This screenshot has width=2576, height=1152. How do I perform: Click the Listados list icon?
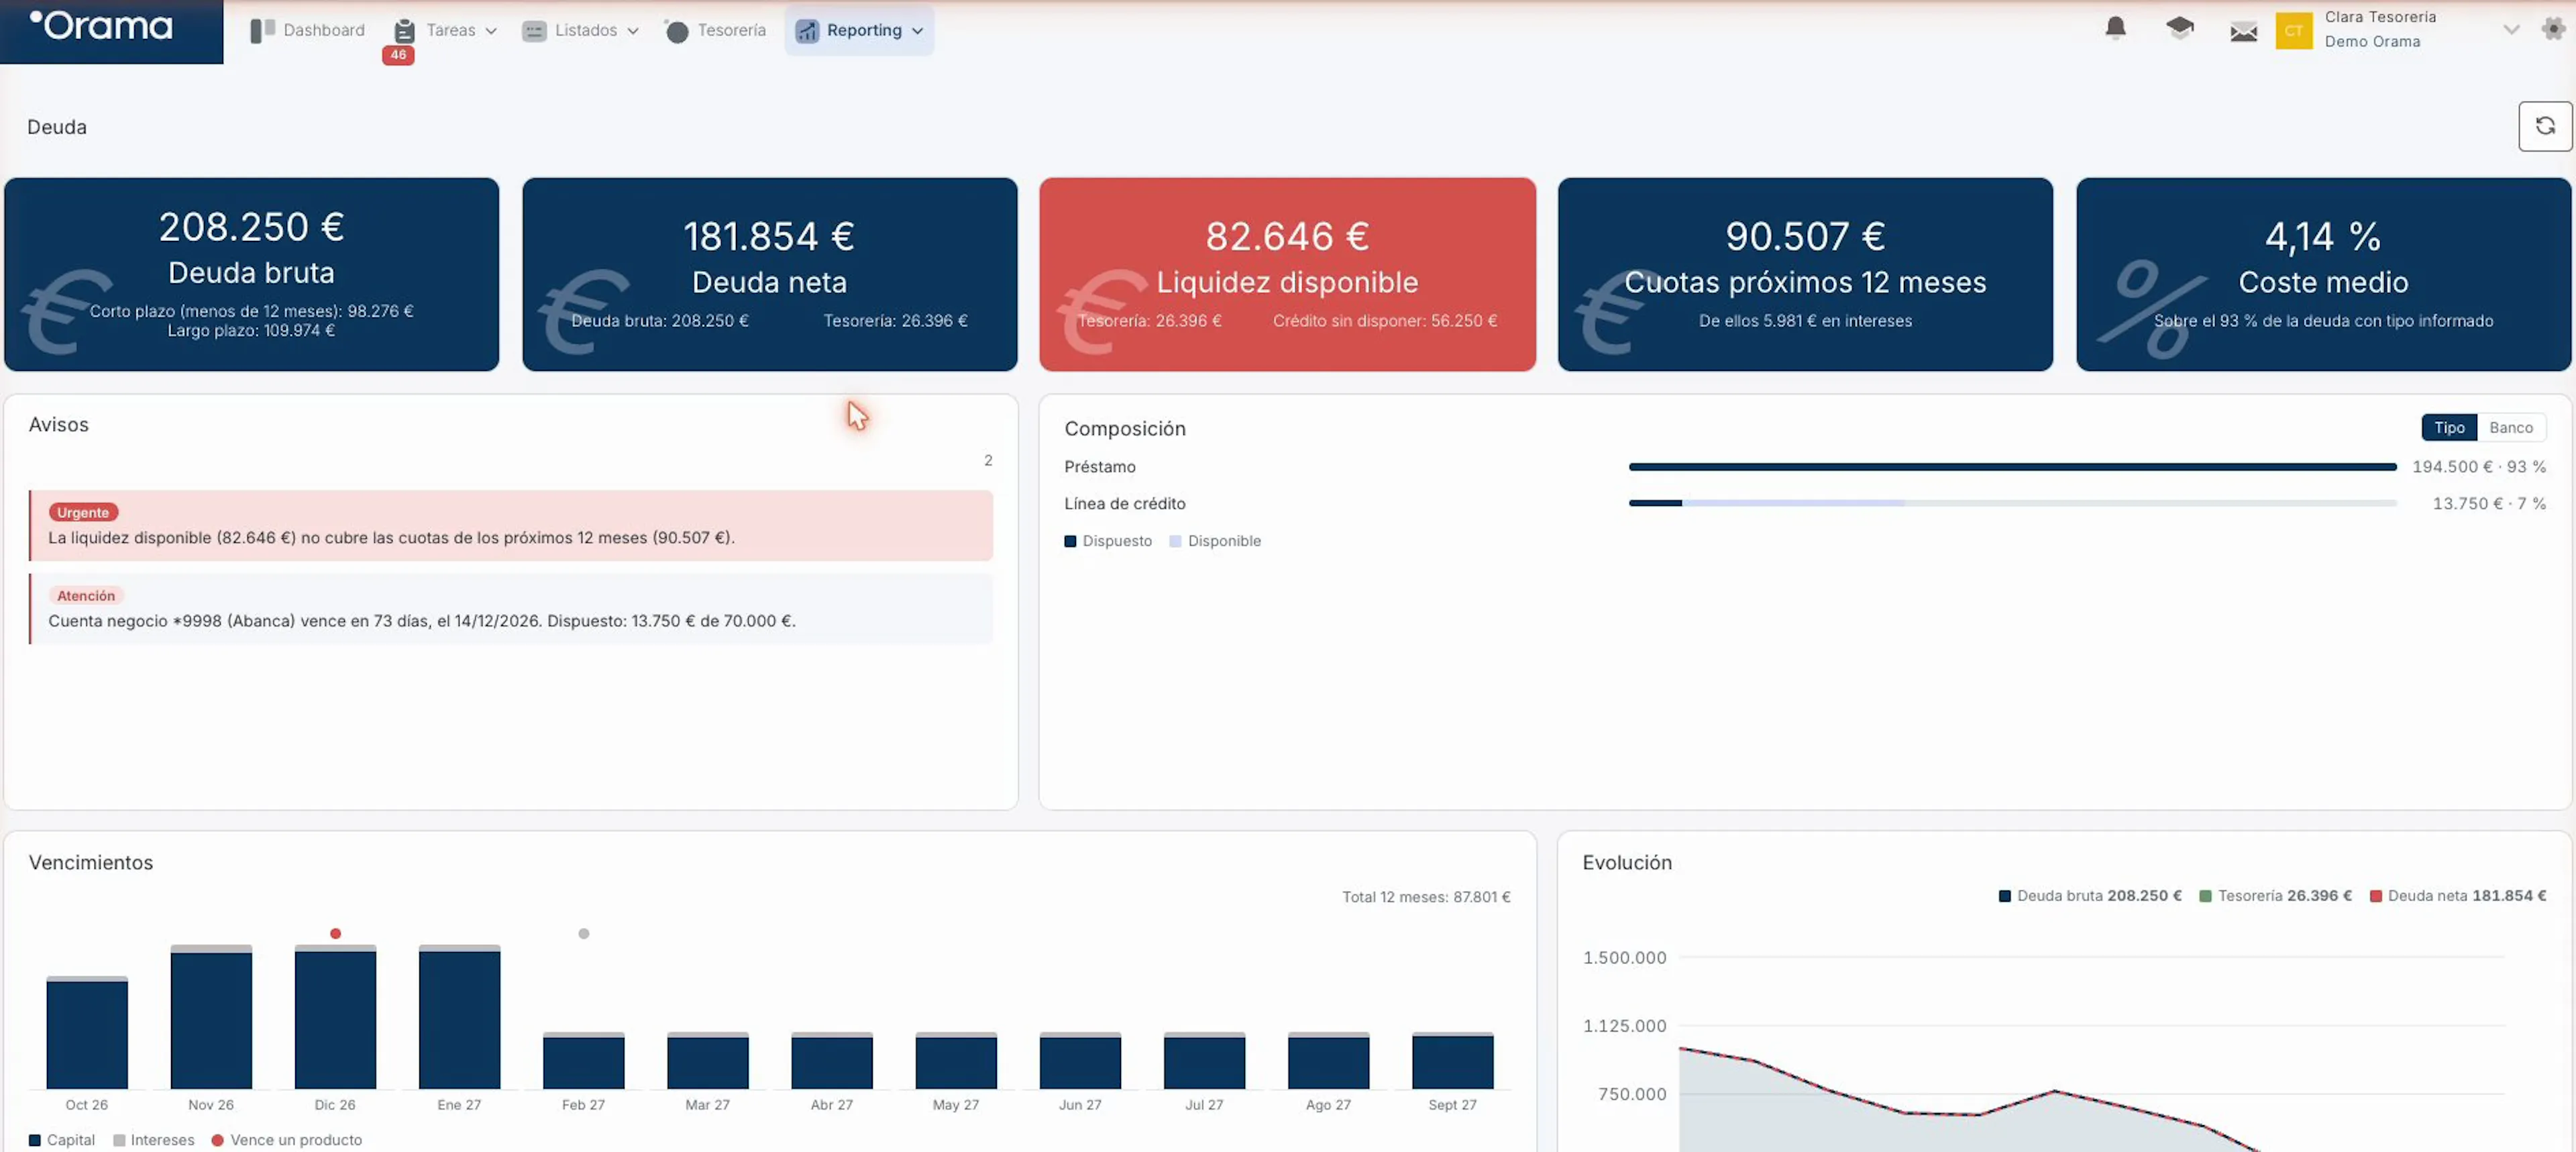534,31
